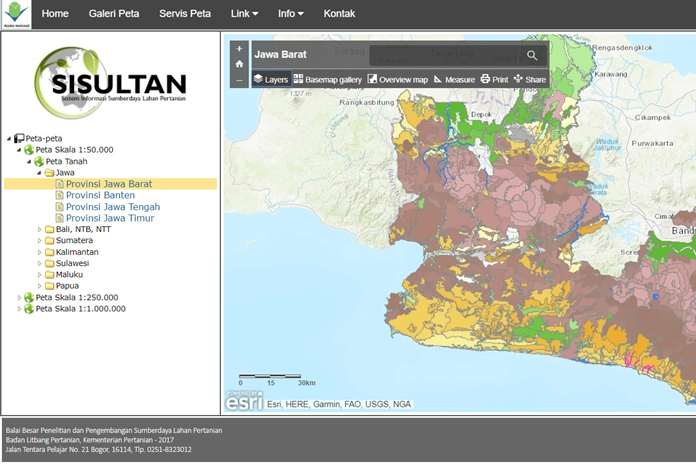Expand Peta Skala 1:250.000 node

pos(18,297)
